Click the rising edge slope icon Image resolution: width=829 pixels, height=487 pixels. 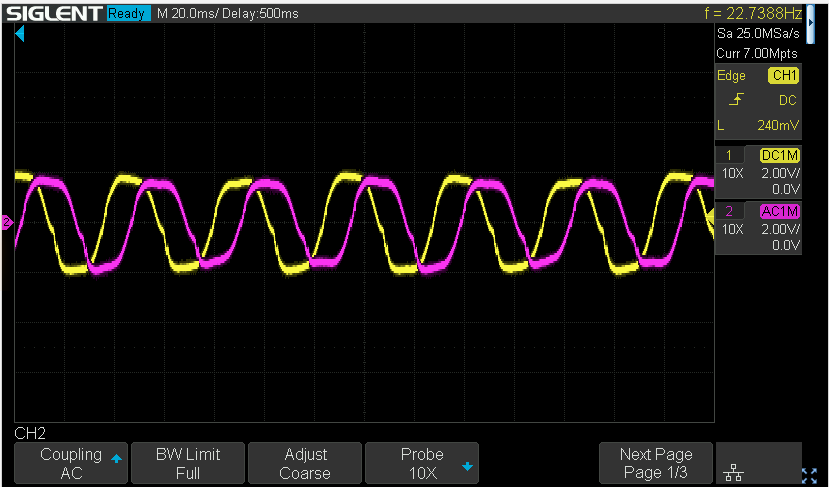coord(736,99)
